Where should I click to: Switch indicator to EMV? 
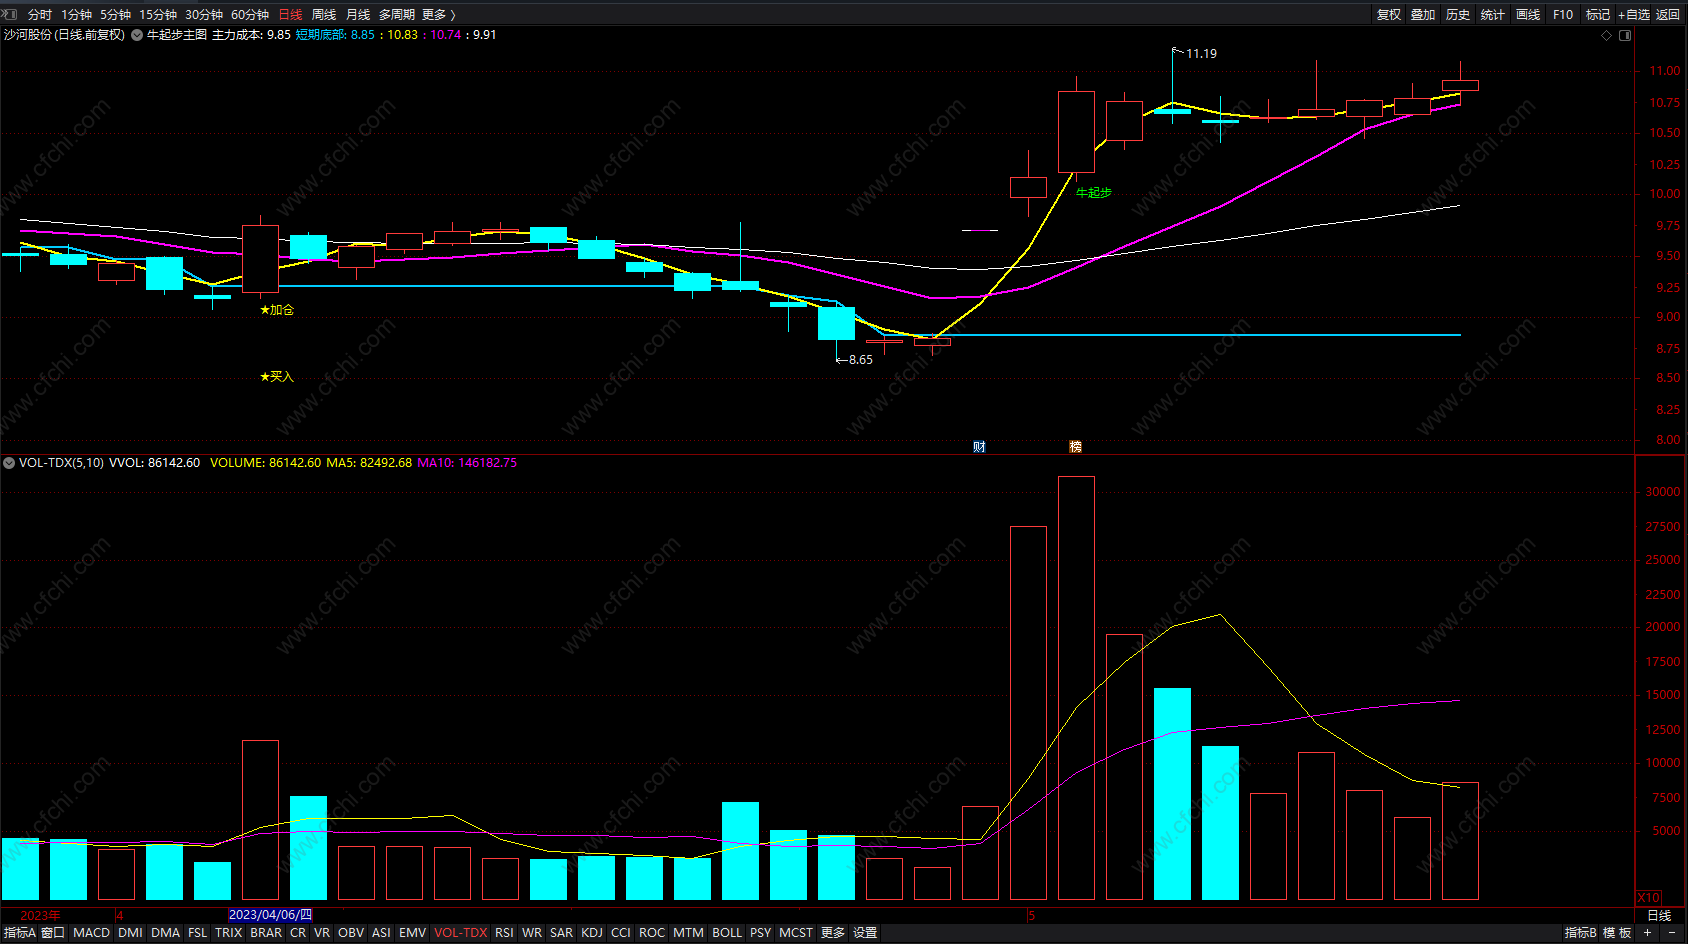pyautogui.click(x=412, y=933)
